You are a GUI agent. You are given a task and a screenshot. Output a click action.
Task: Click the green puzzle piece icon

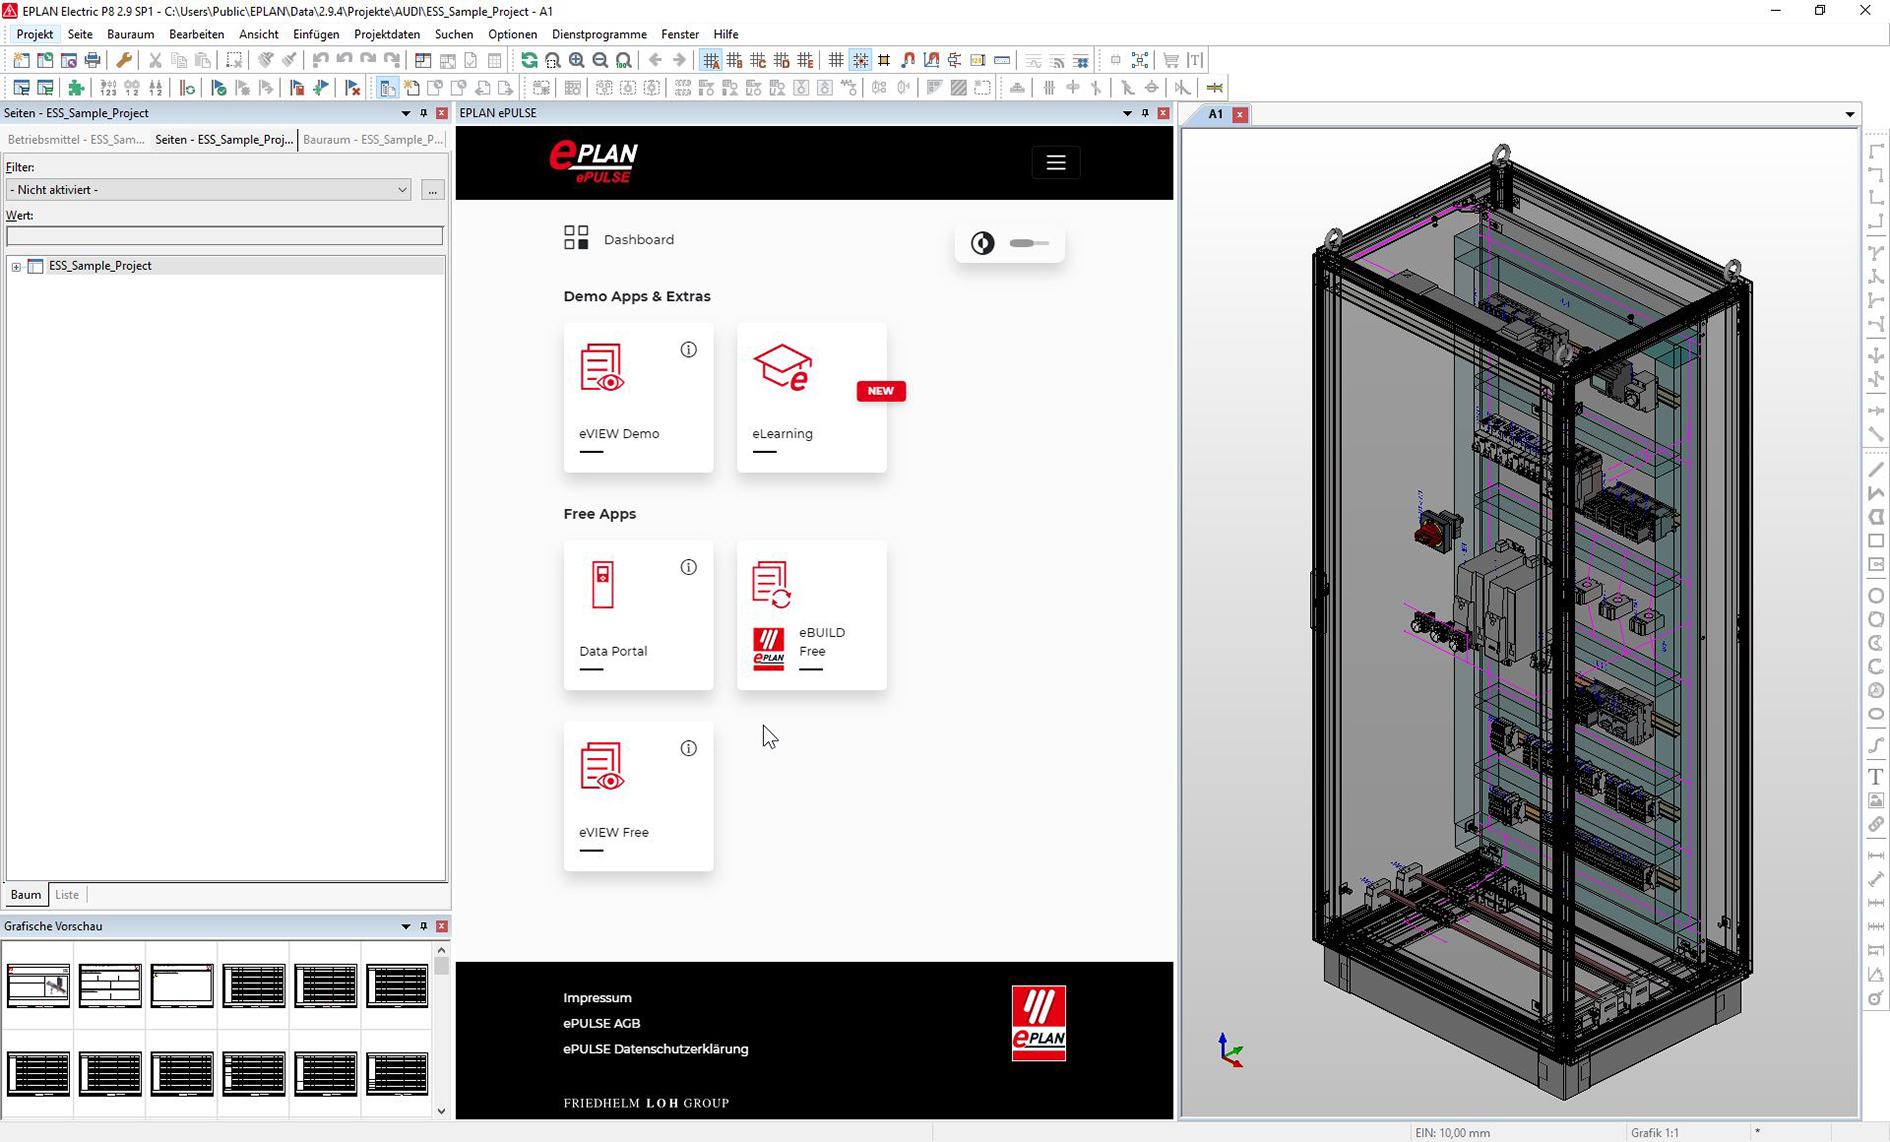(x=76, y=88)
